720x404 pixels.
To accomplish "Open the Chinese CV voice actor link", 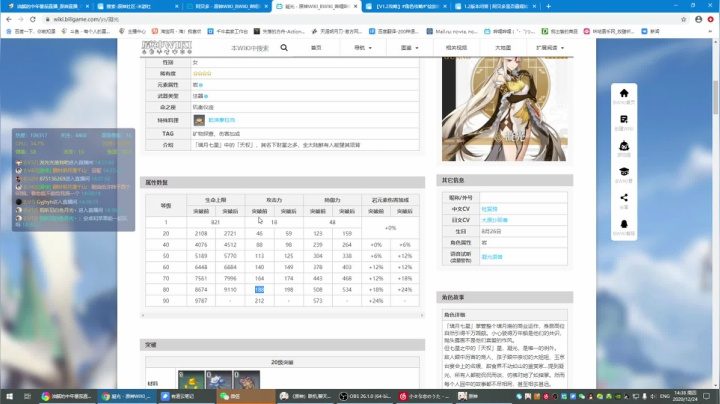I will pos(489,209).
